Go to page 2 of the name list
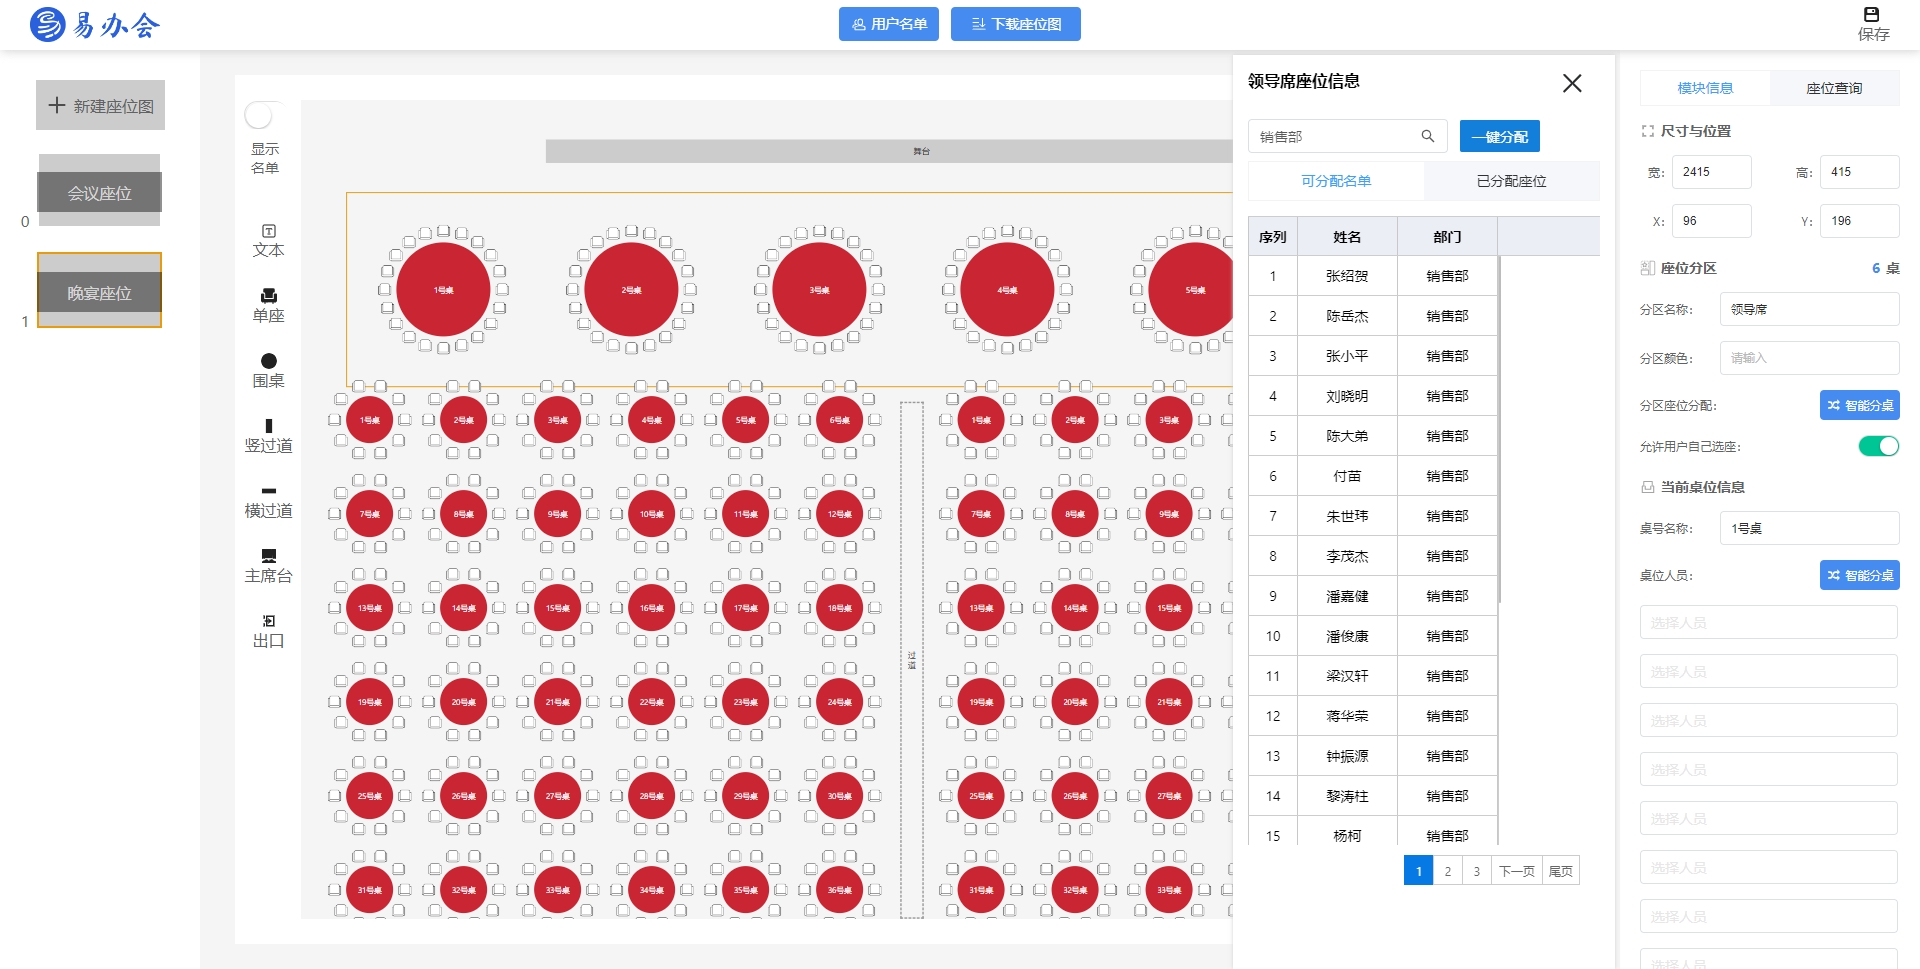This screenshot has height=969, width=1920. (1447, 871)
